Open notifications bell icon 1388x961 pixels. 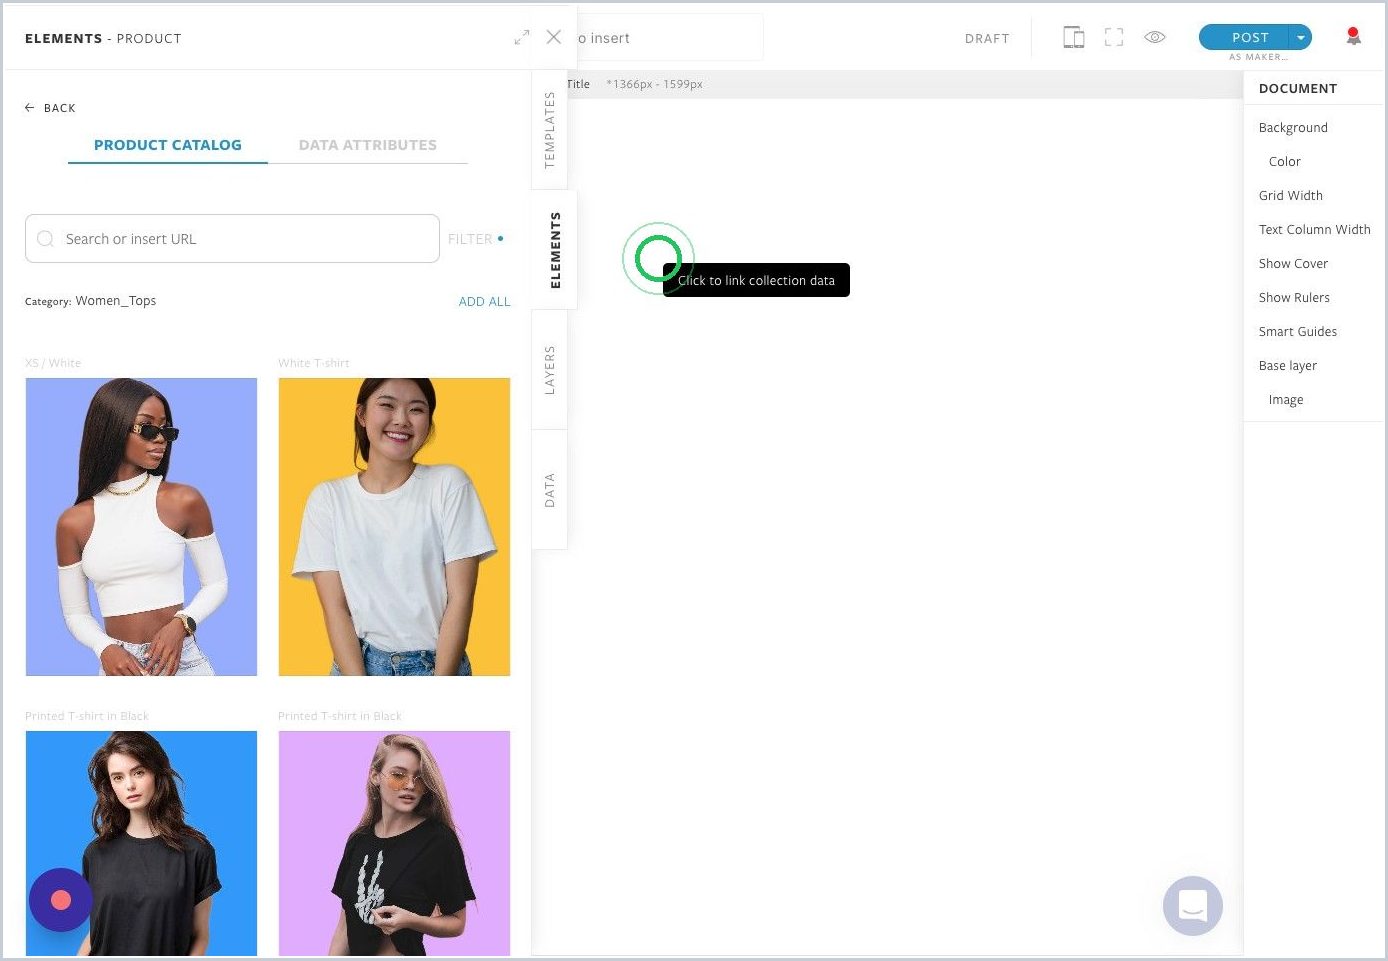[x=1353, y=37]
